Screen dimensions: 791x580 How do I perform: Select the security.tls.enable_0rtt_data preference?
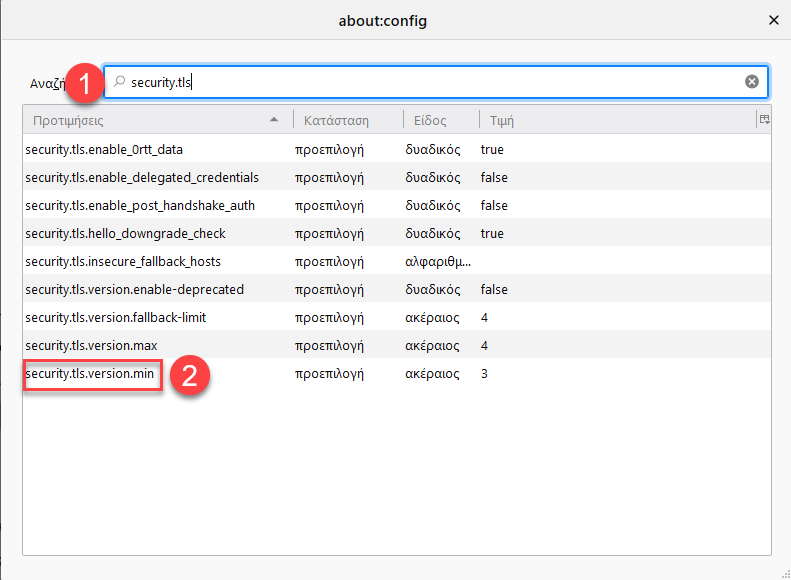click(x=104, y=150)
